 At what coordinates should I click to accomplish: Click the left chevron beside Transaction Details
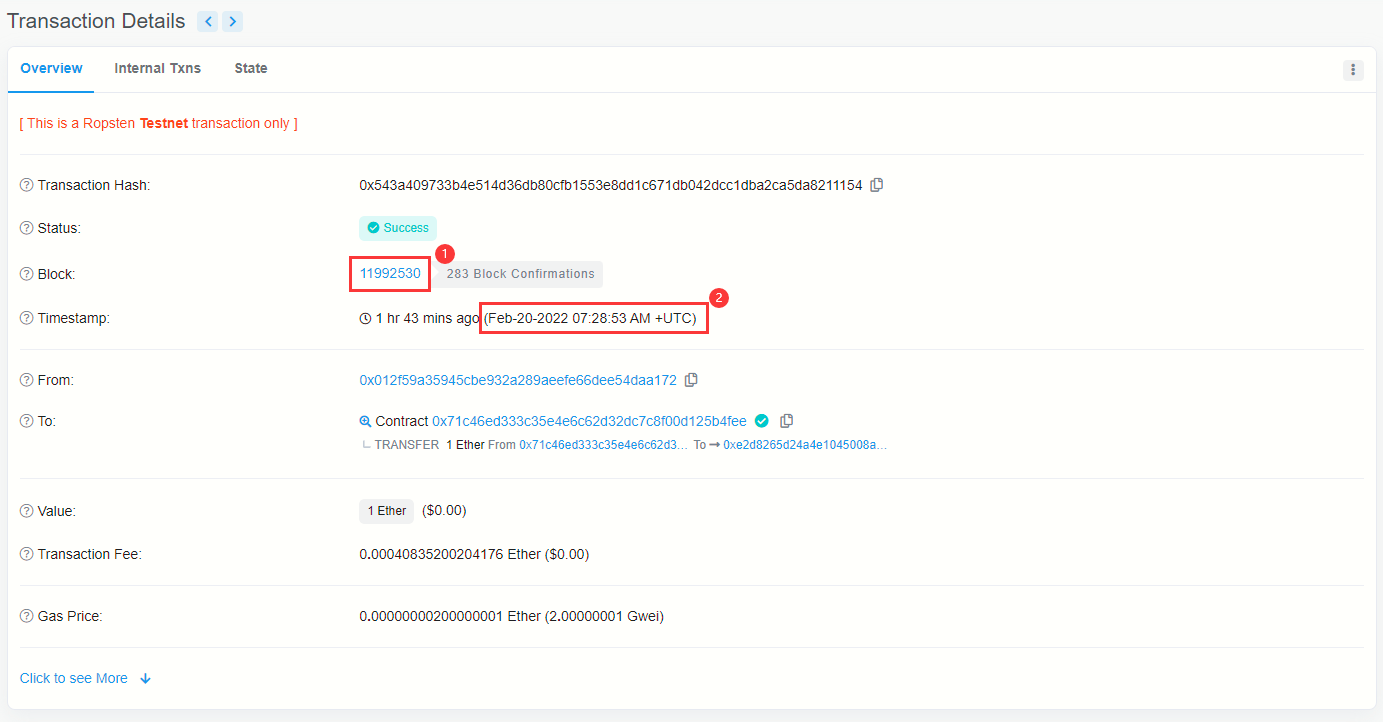point(207,21)
